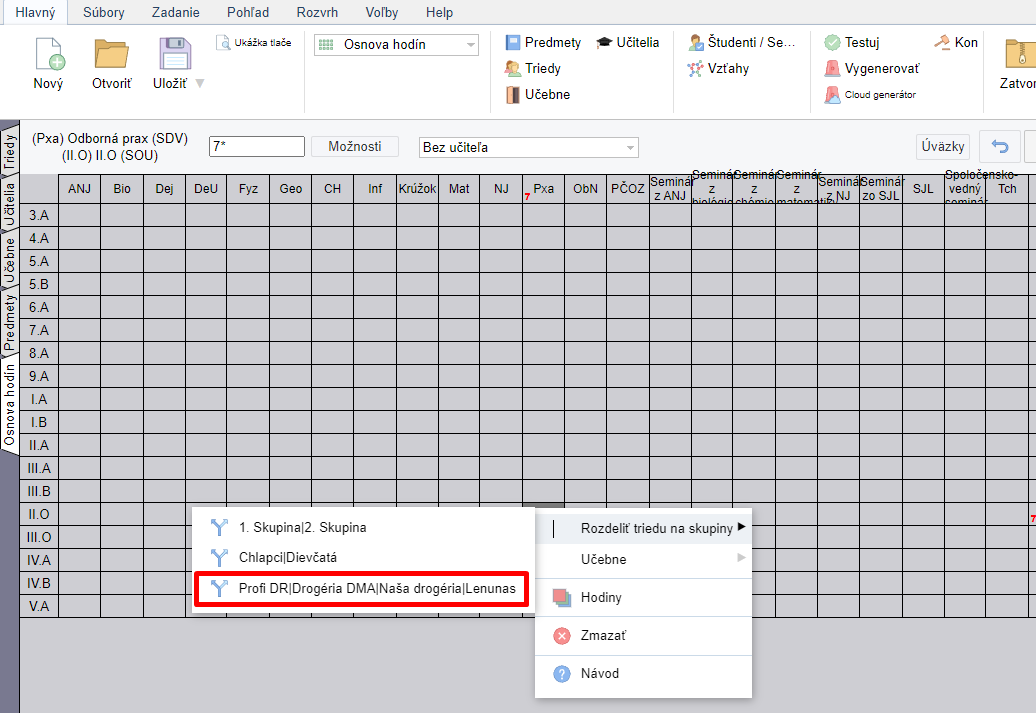The image size is (1036, 713).
Task: Select the ANJ column header
Action: (79, 189)
